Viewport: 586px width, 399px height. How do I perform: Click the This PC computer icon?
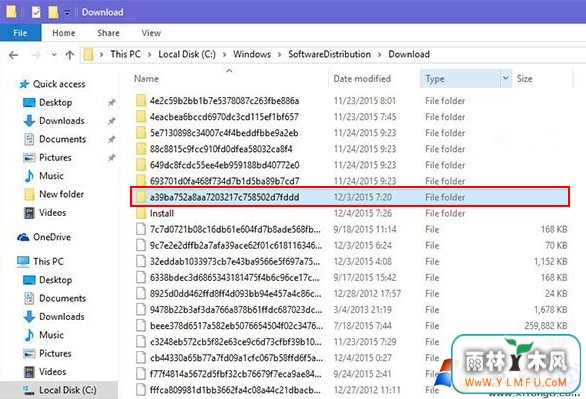tap(23, 262)
